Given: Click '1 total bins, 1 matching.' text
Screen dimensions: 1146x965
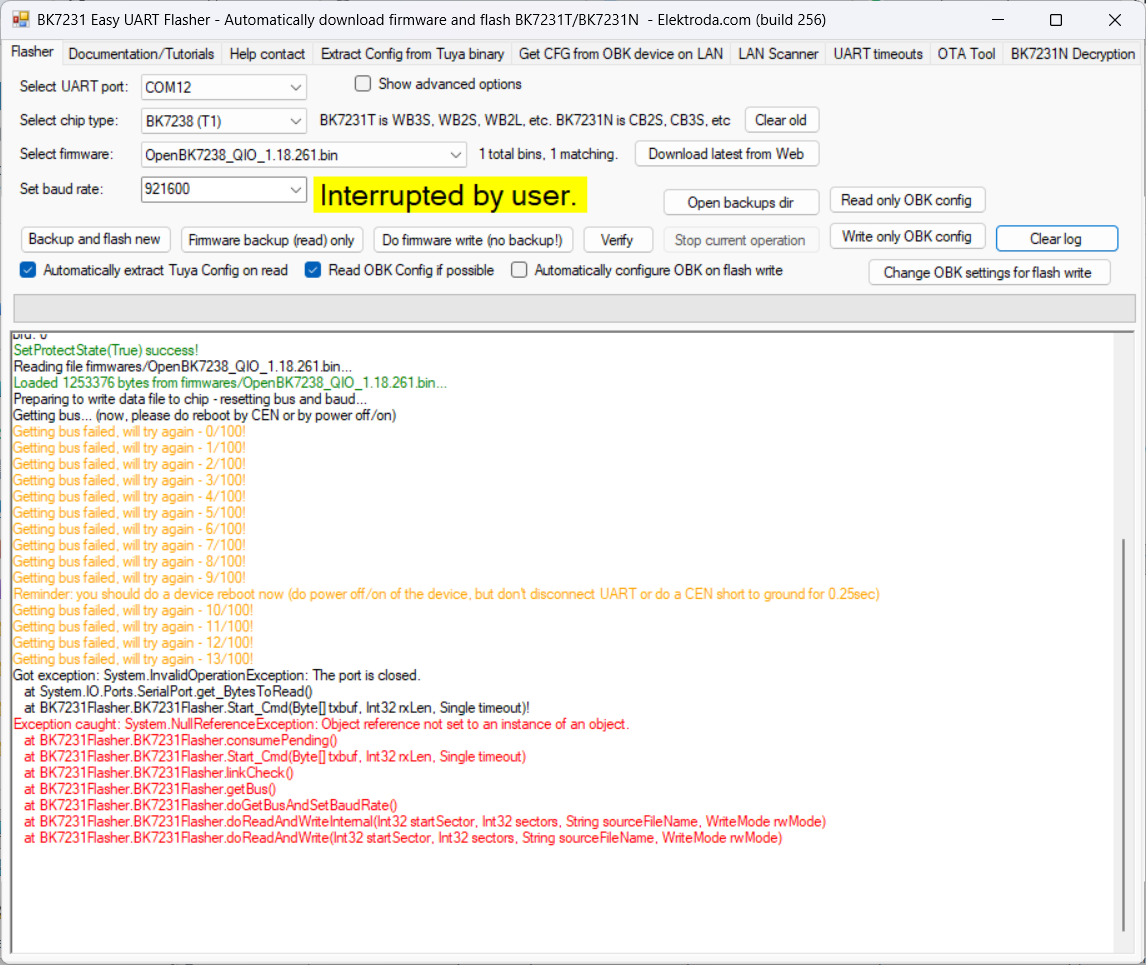Looking at the screenshot, I should coord(548,154).
